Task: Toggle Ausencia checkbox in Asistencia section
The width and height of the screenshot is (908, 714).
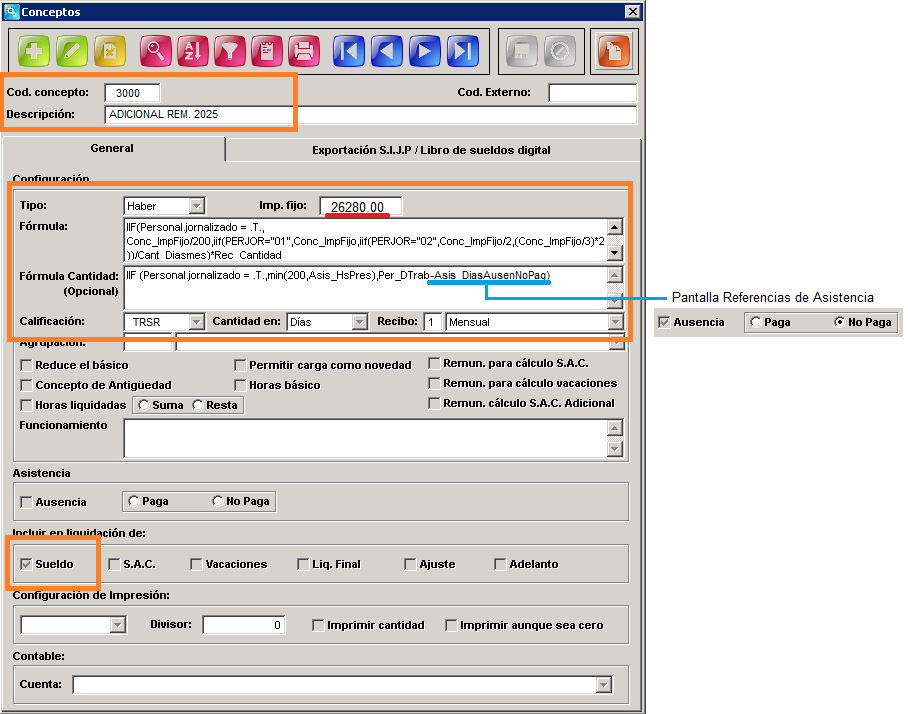Action: 26,502
